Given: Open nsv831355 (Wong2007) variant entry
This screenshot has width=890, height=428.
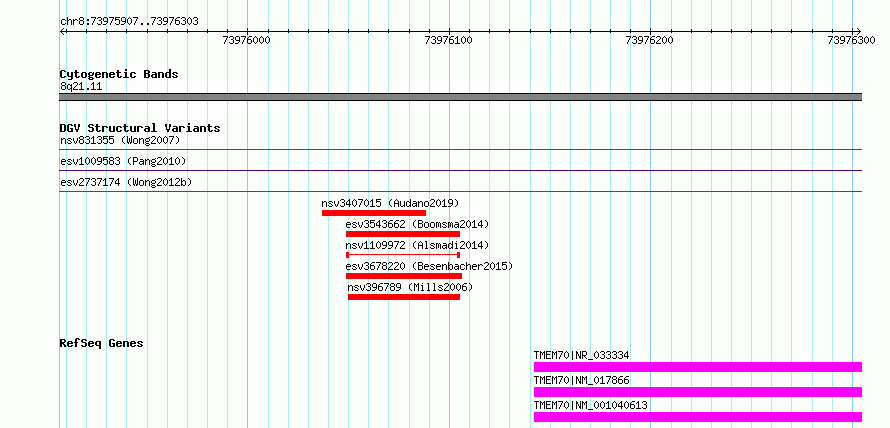Looking at the screenshot, I should 120,140.
